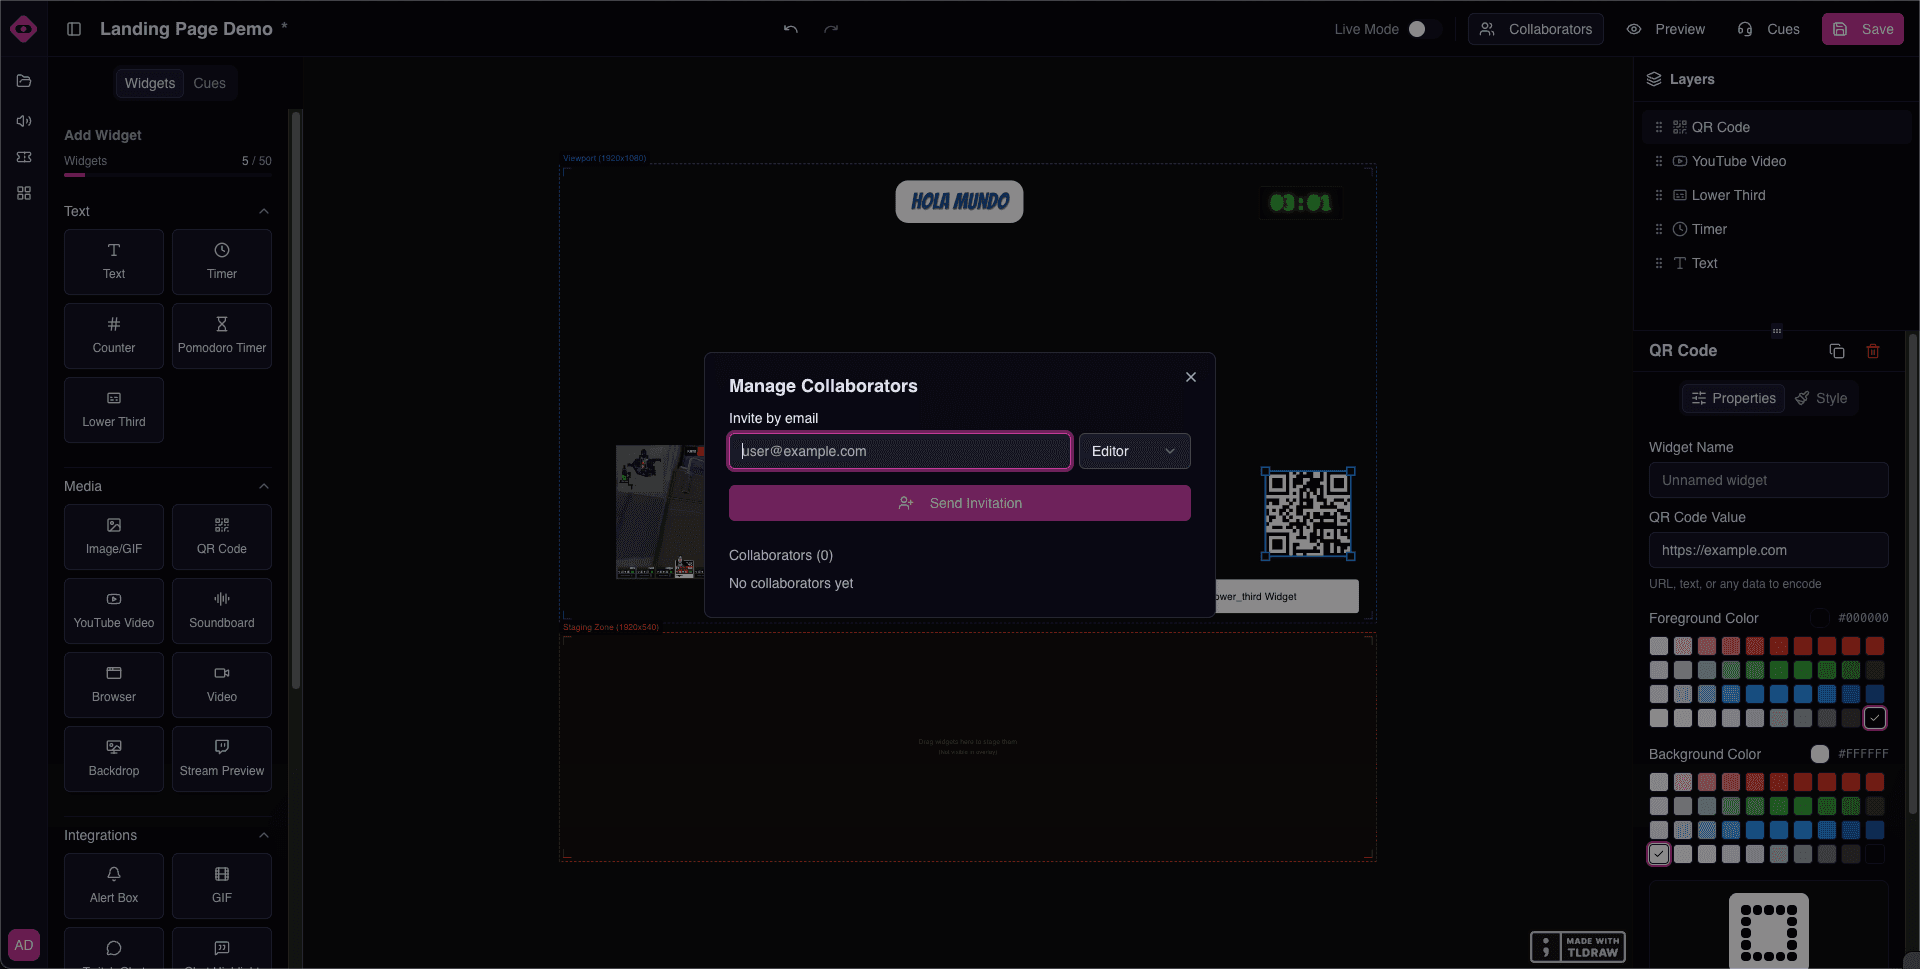Save the Landing Page Demo project
Image resolution: width=1920 pixels, height=969 pixels.
click(x=1862, y=29)
